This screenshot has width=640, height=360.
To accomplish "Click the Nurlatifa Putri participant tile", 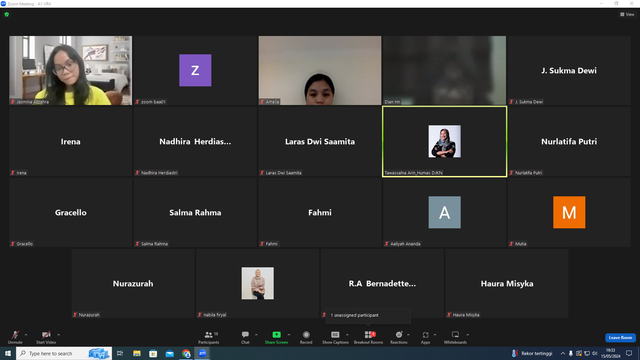I will (569, 141).
